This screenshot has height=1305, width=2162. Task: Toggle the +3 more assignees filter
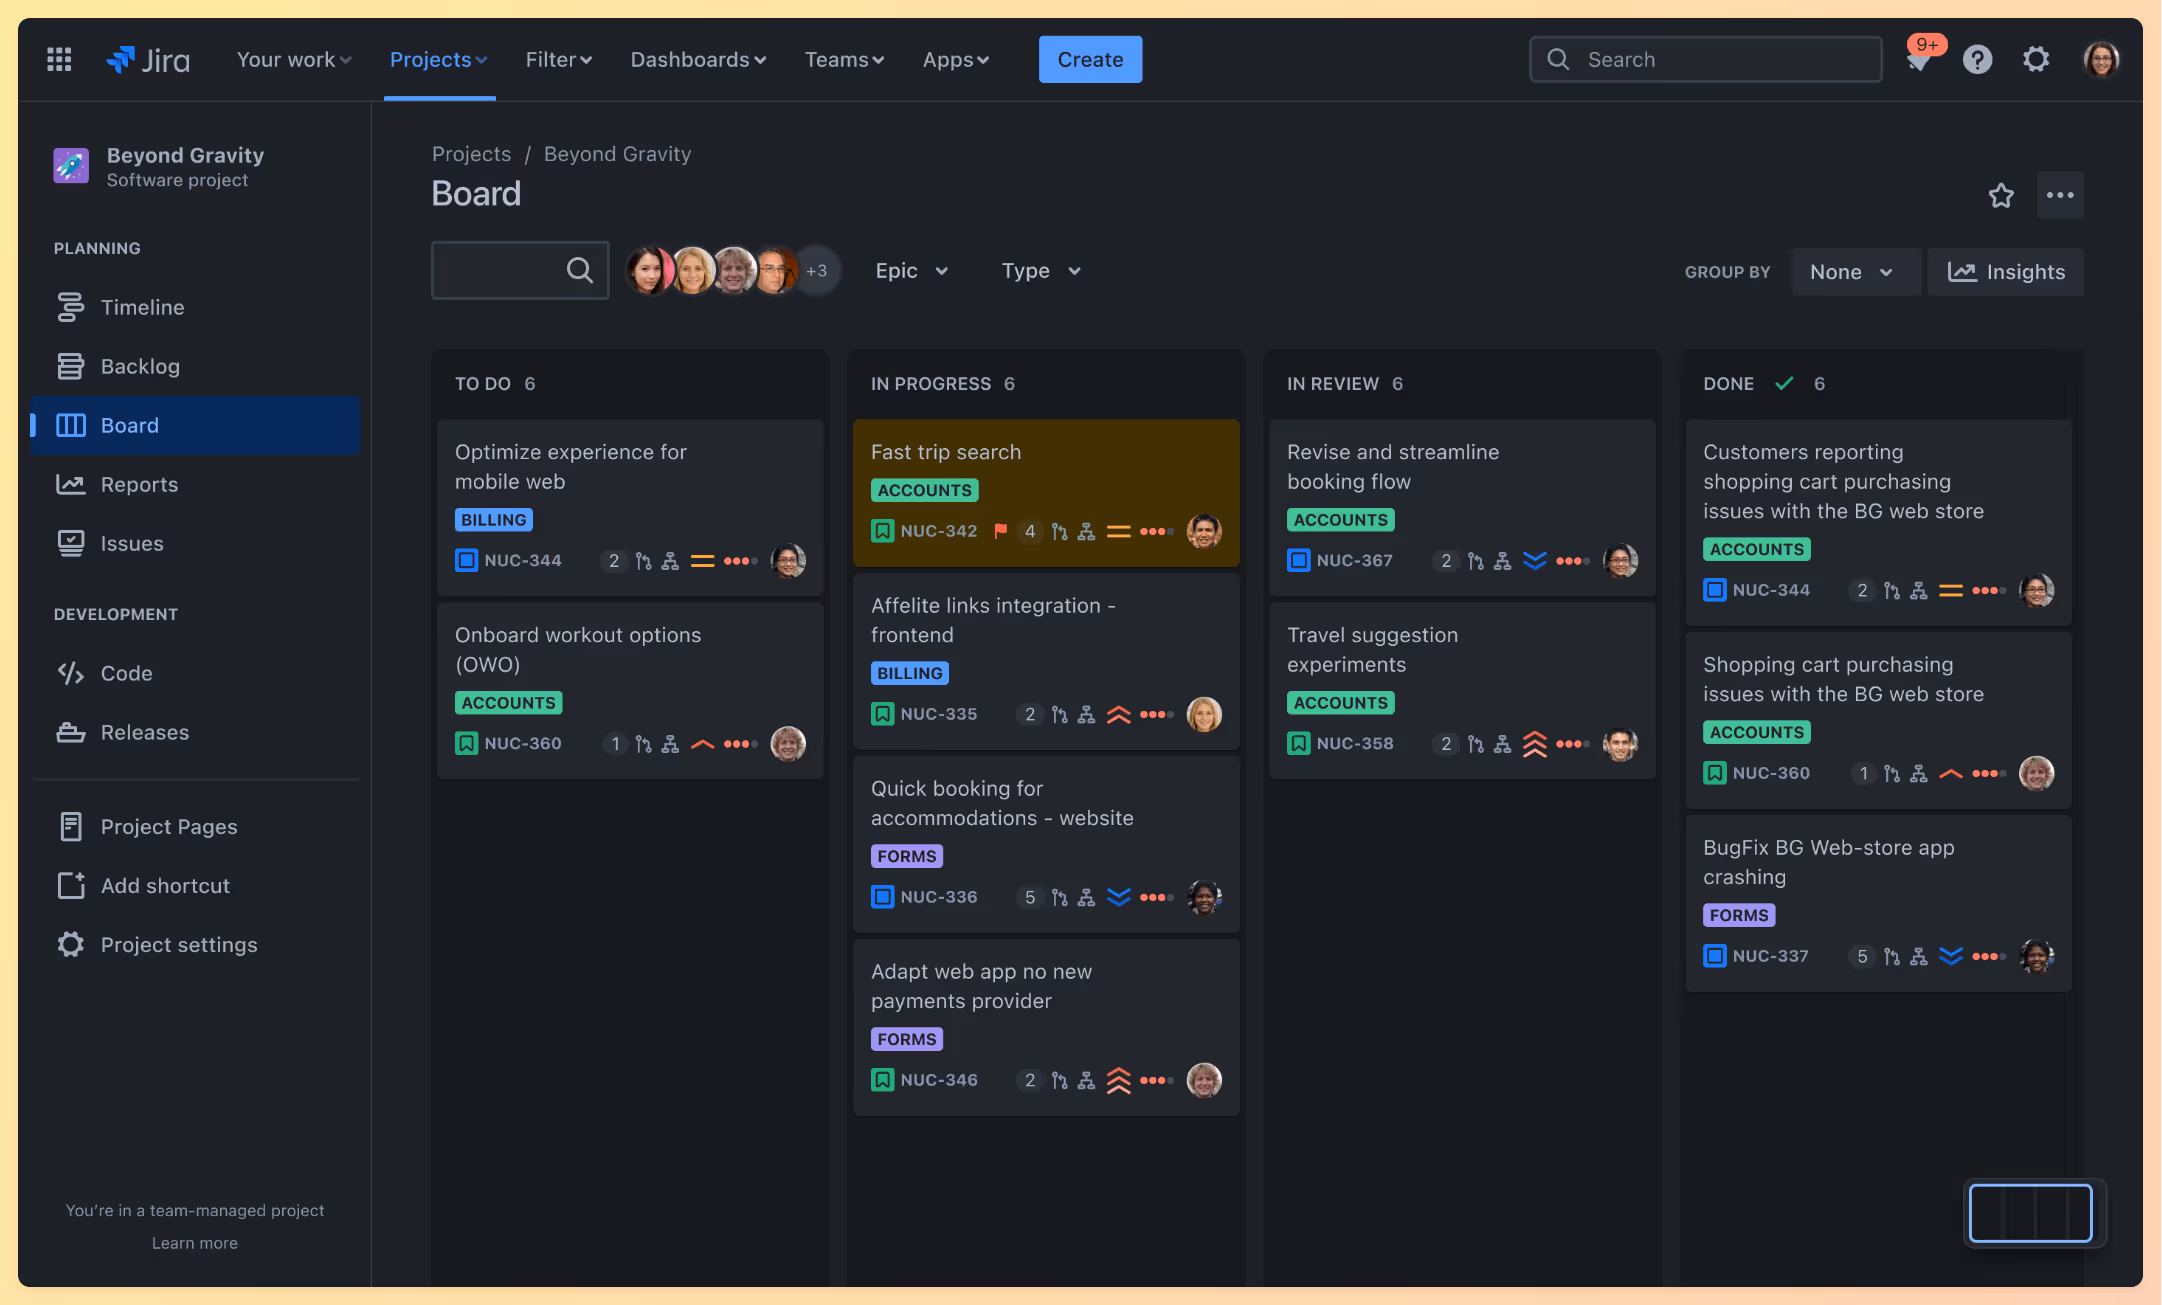pyautogui.click(x=817, y=271)
